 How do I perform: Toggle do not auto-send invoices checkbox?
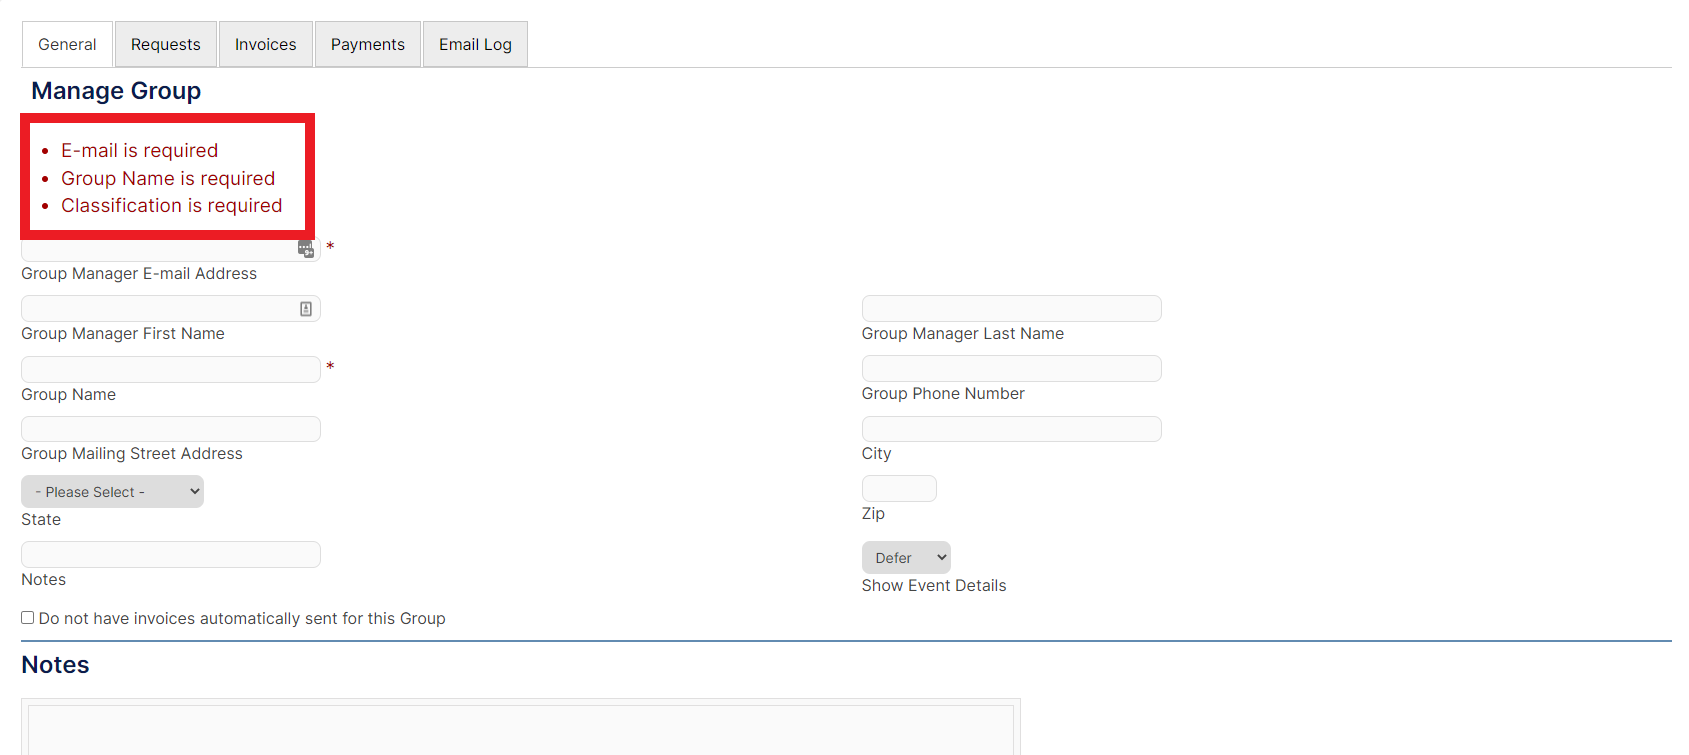[x=28, y=618]
